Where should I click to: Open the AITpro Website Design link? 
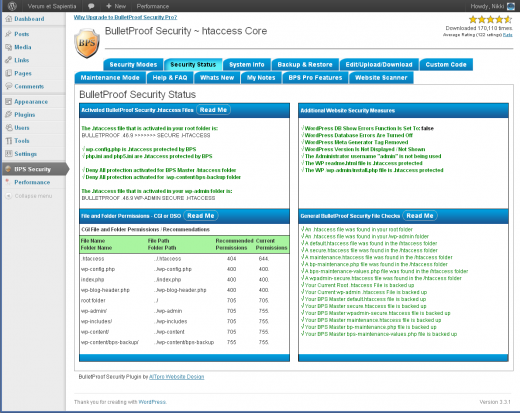tap(177, 377)
